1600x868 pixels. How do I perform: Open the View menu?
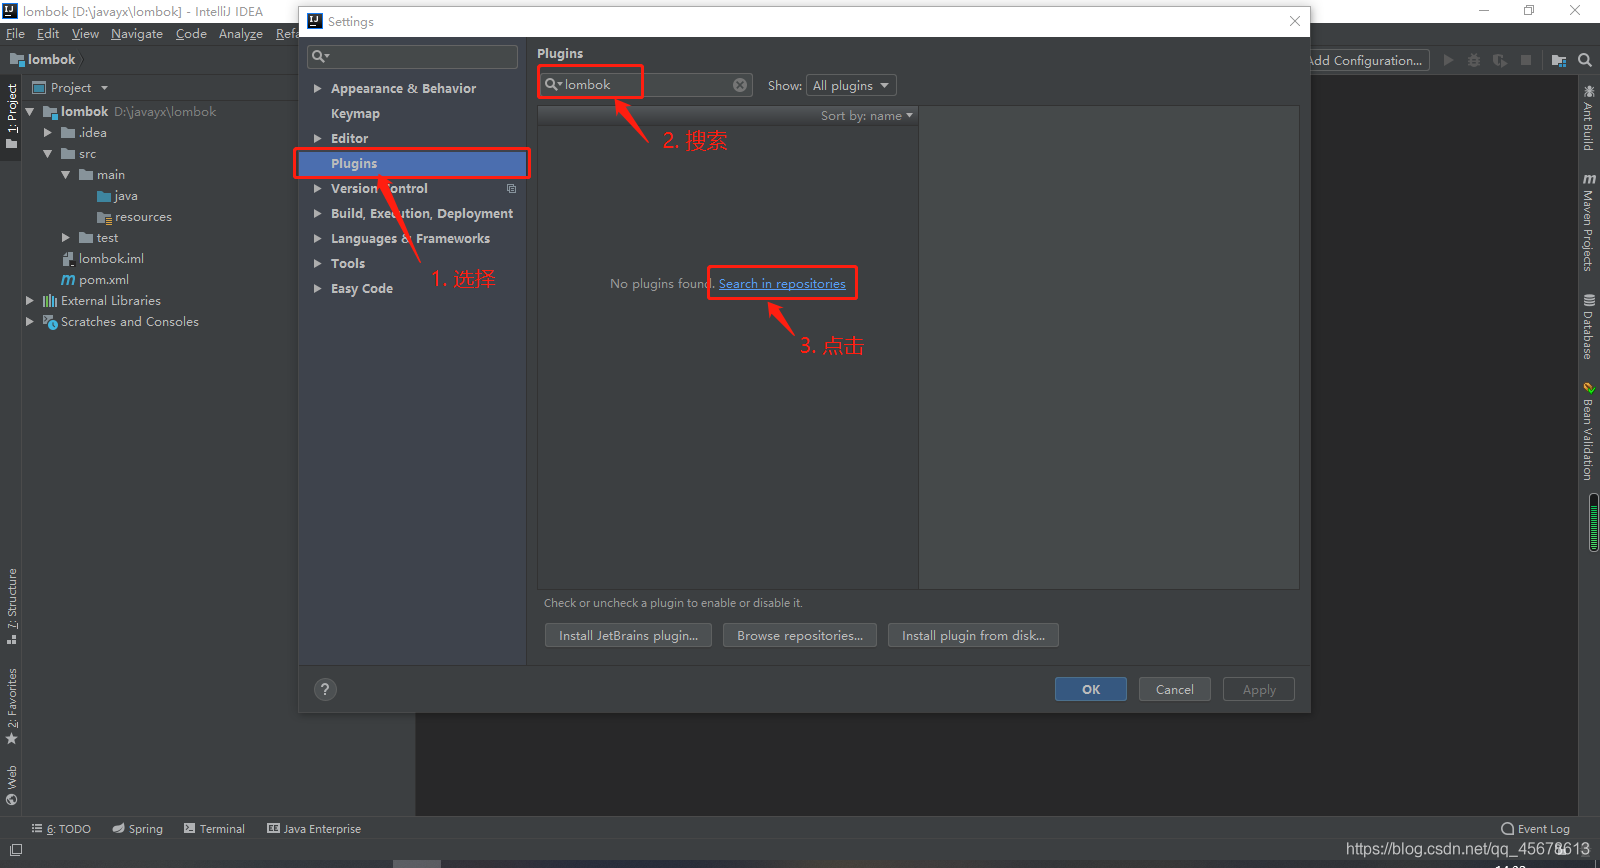[x=85, y=34]
